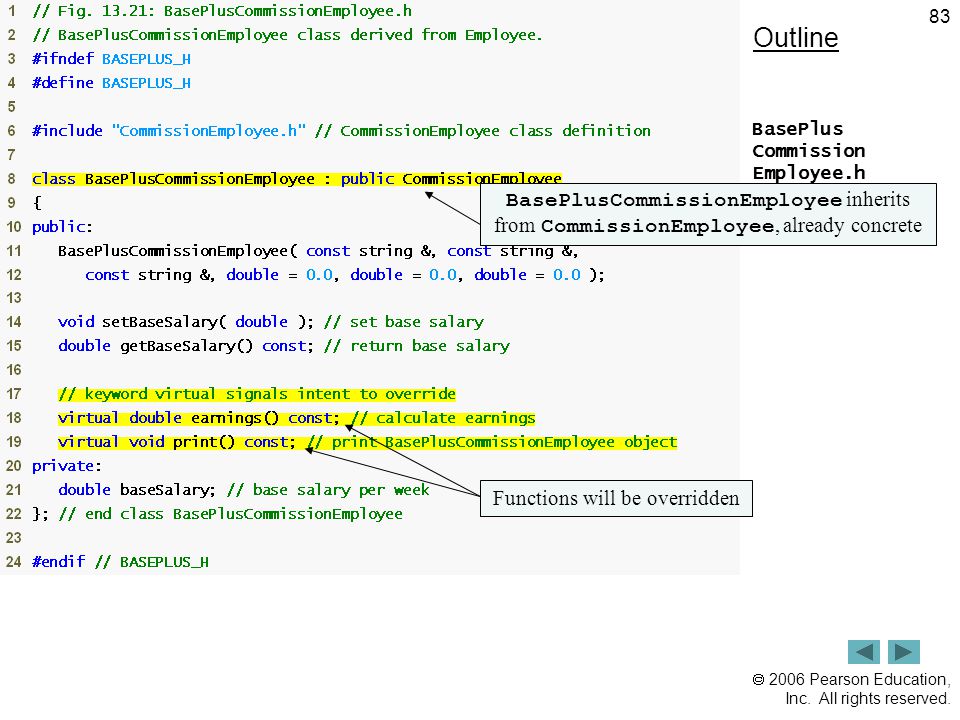Click 'public:' on line 10
960x720 pixels.
(62, 227)
